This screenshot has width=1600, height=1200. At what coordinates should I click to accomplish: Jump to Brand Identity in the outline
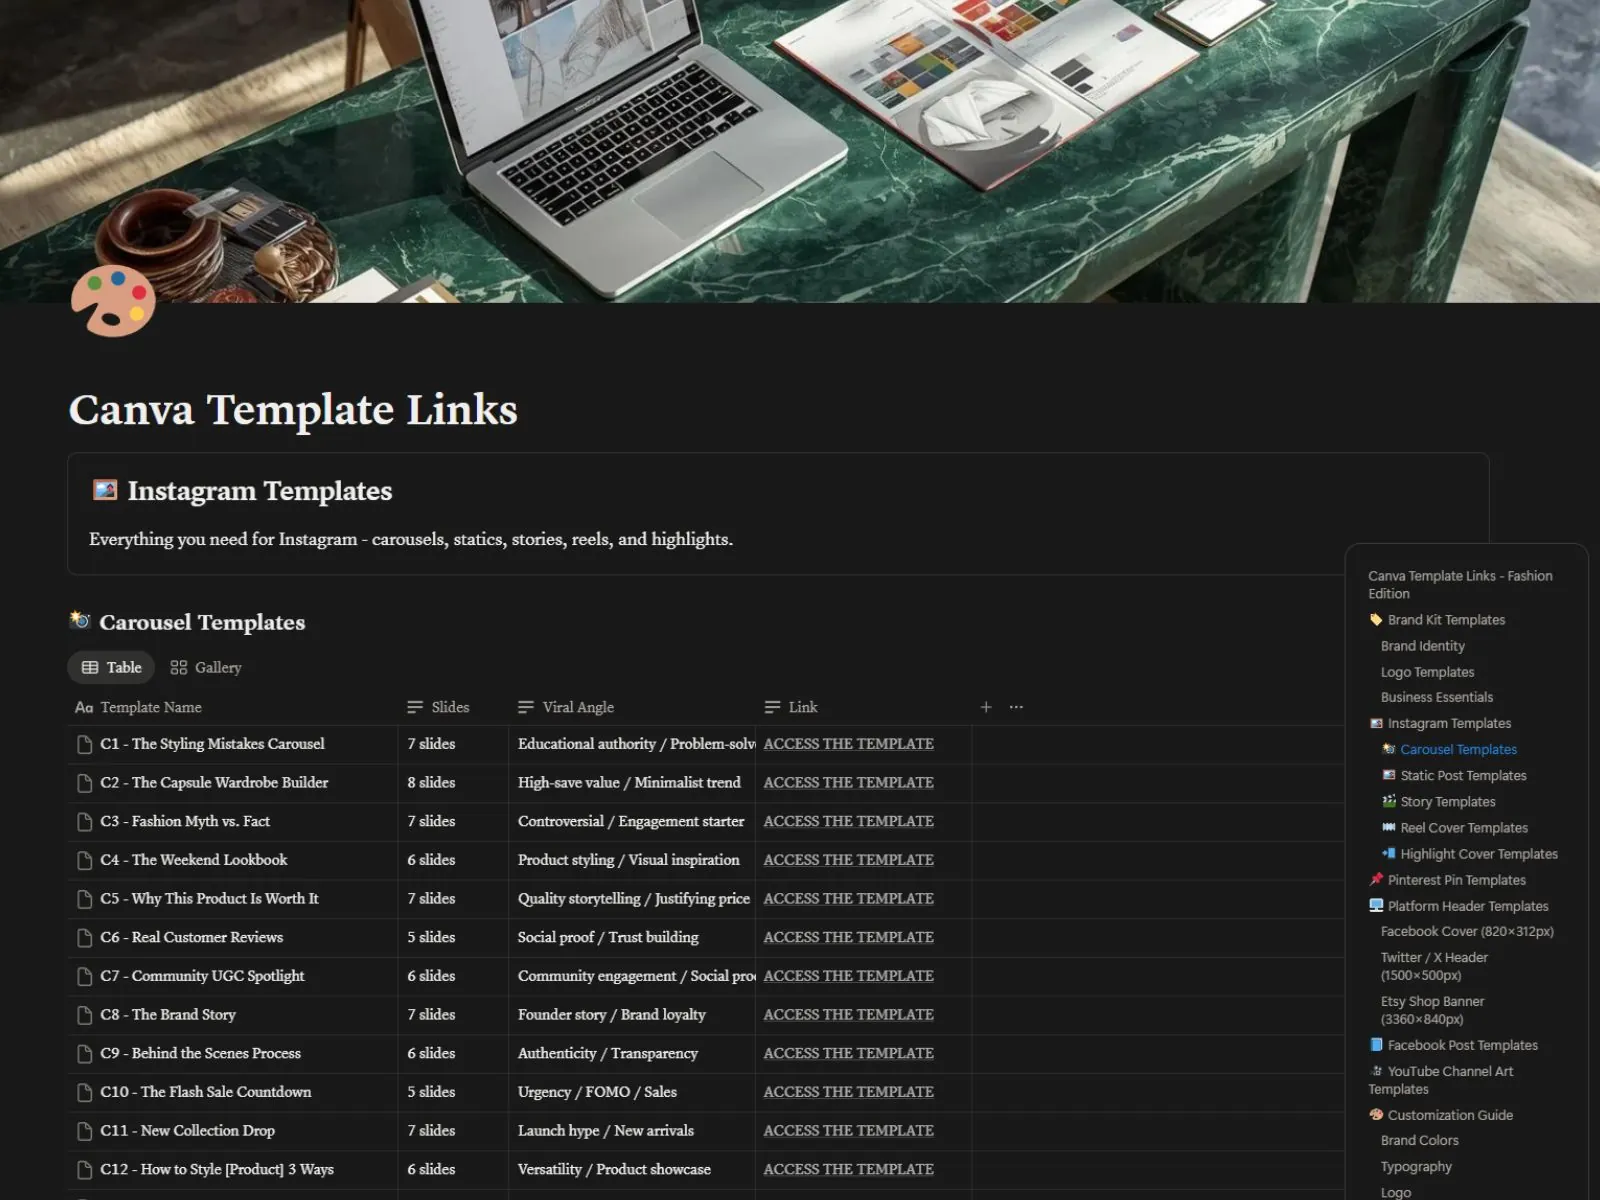coord(1422,646)
